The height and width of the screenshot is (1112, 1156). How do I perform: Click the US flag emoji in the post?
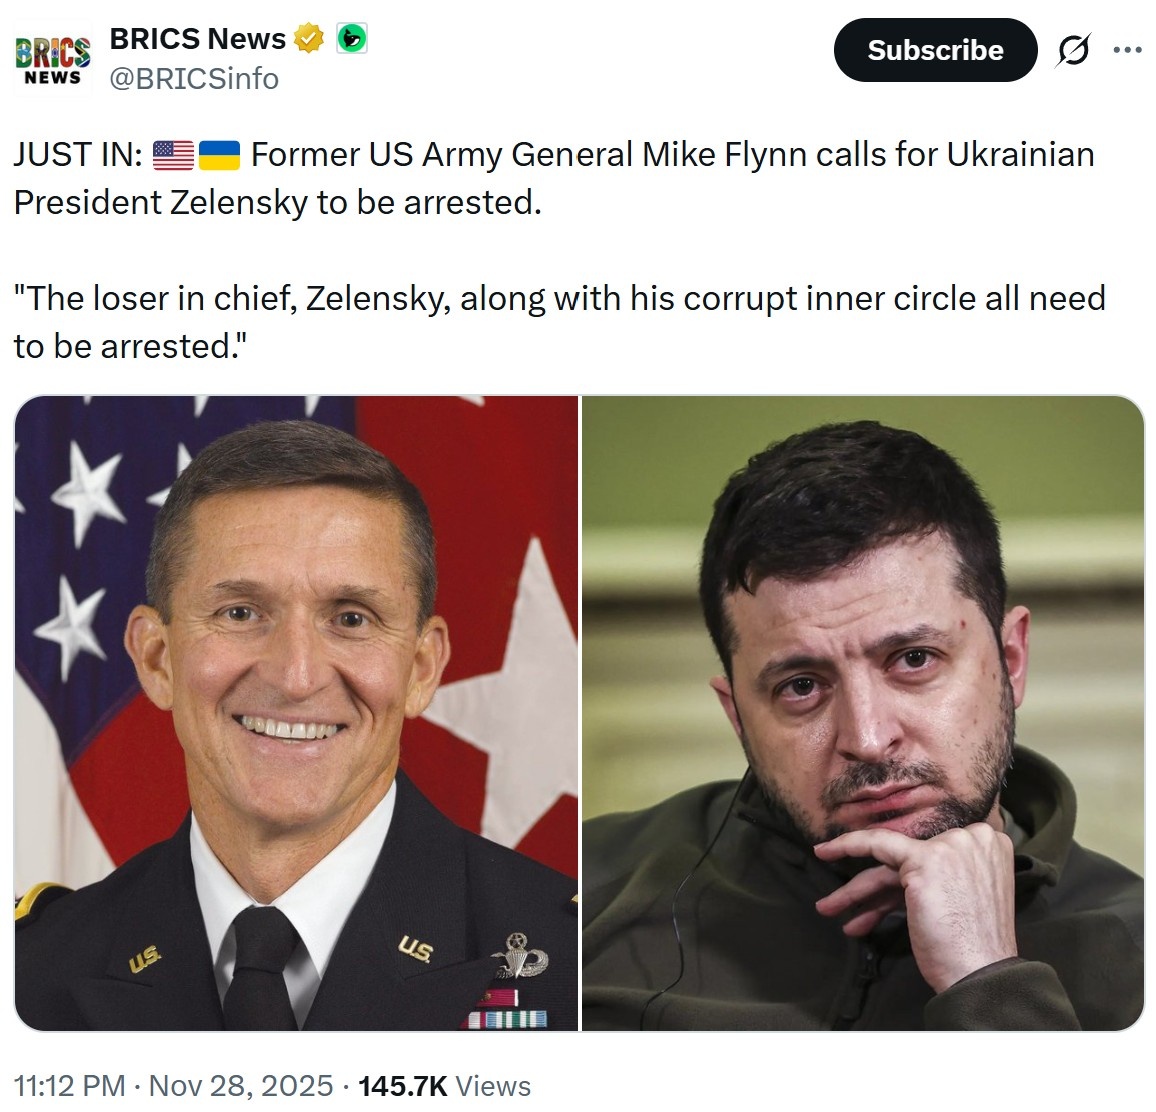[x=173, y=155]
